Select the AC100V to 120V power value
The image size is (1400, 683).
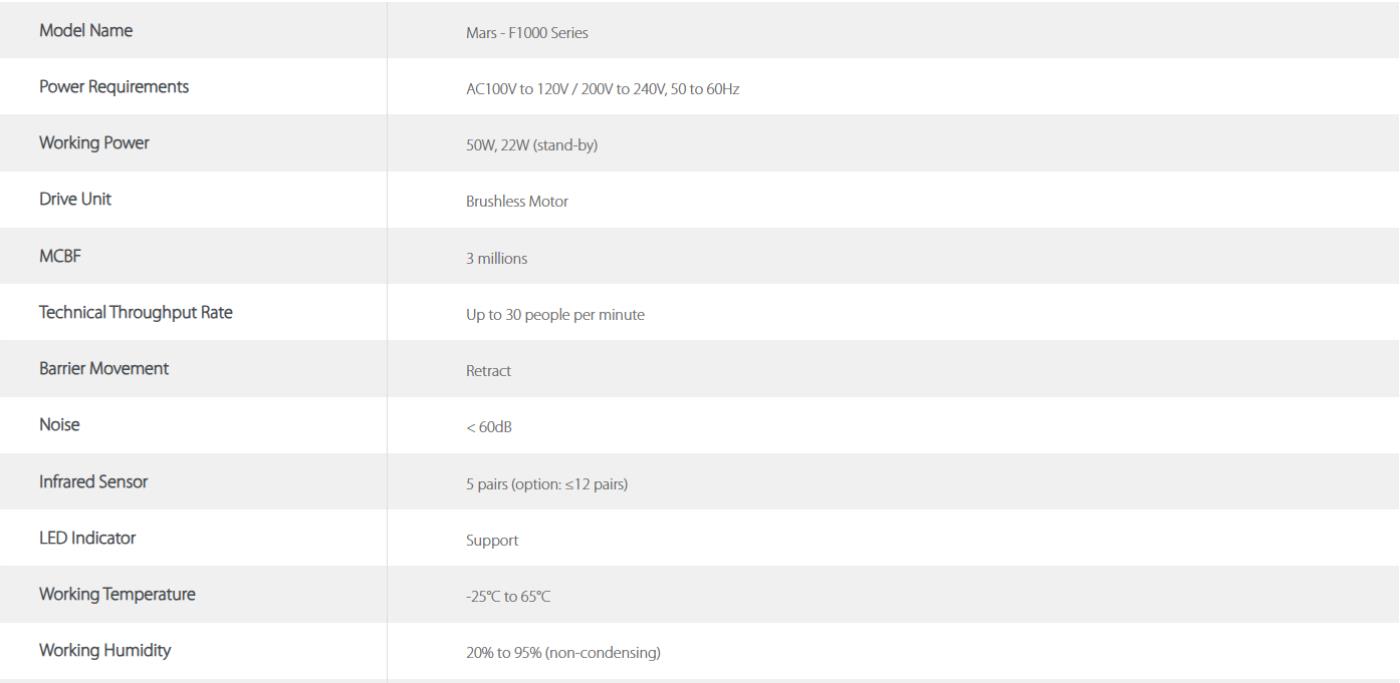tap(596, 89)
